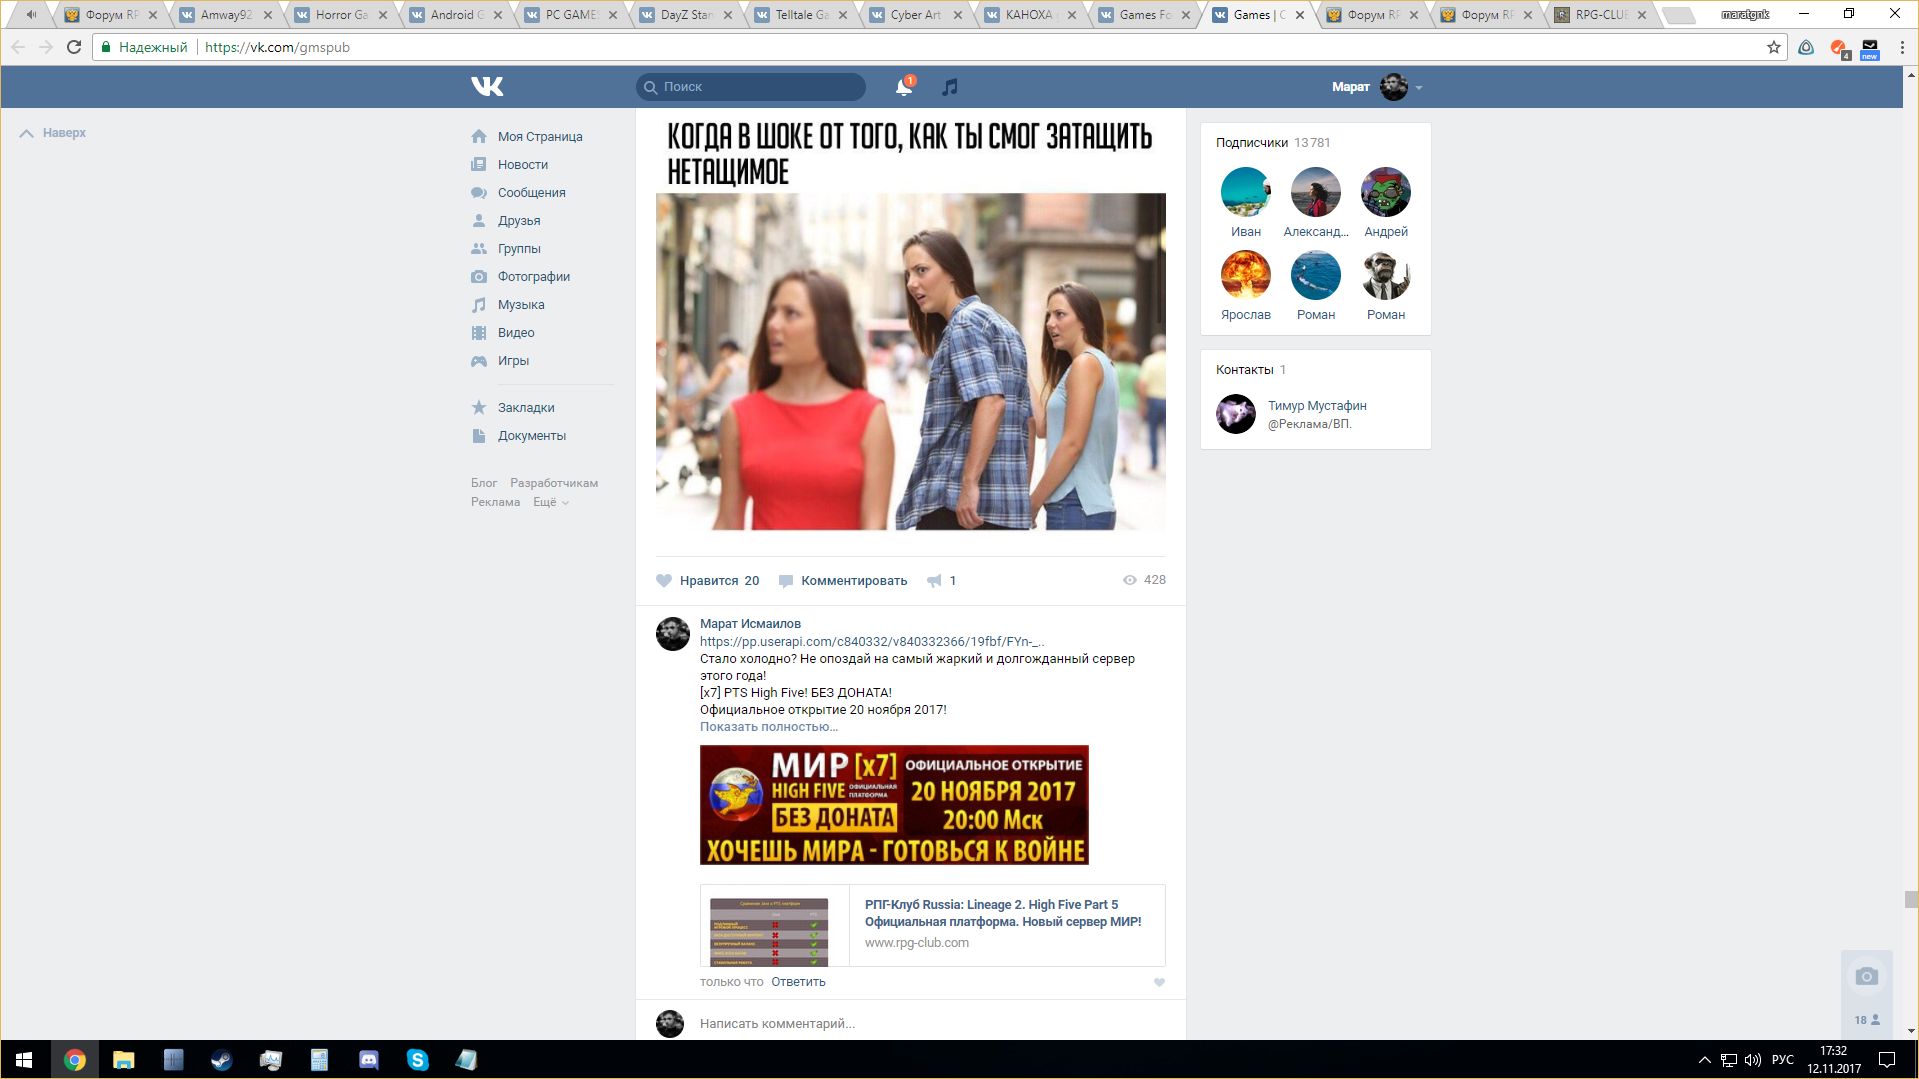Open Discord from the taskbar
The height and width of the screenshot is (1079, 1919).
pyautogui.click(x=369, y=1060)
